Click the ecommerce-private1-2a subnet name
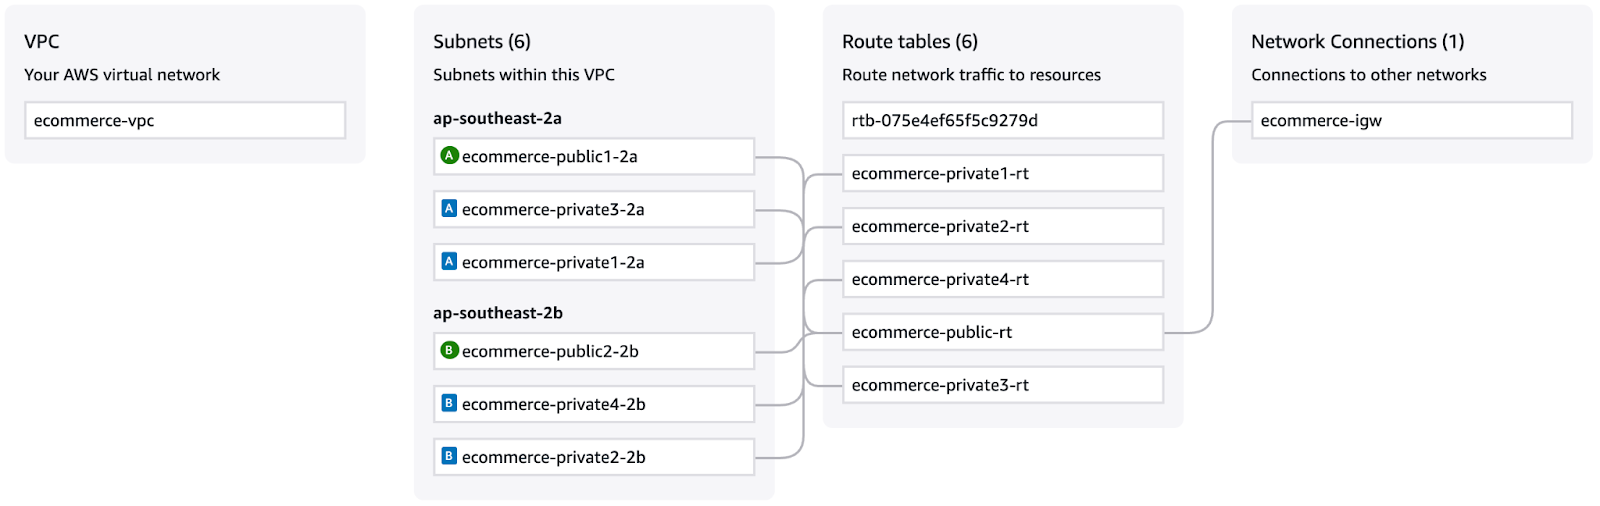 tap(553, 263)
